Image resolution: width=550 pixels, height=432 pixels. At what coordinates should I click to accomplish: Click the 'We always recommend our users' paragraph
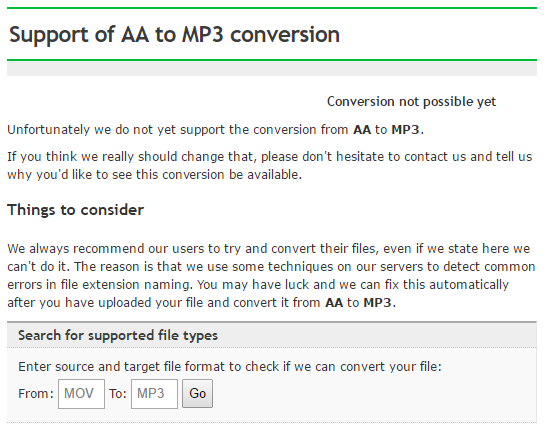(271, 275)
